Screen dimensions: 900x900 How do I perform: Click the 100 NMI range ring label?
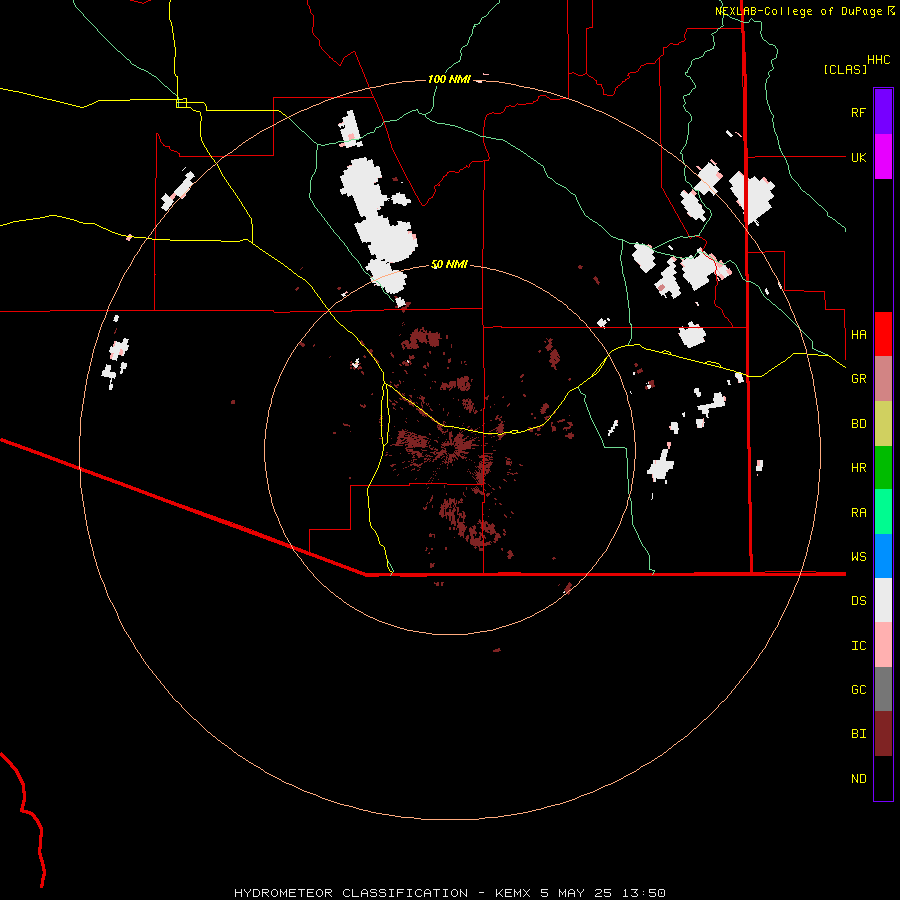coord(449,79)
